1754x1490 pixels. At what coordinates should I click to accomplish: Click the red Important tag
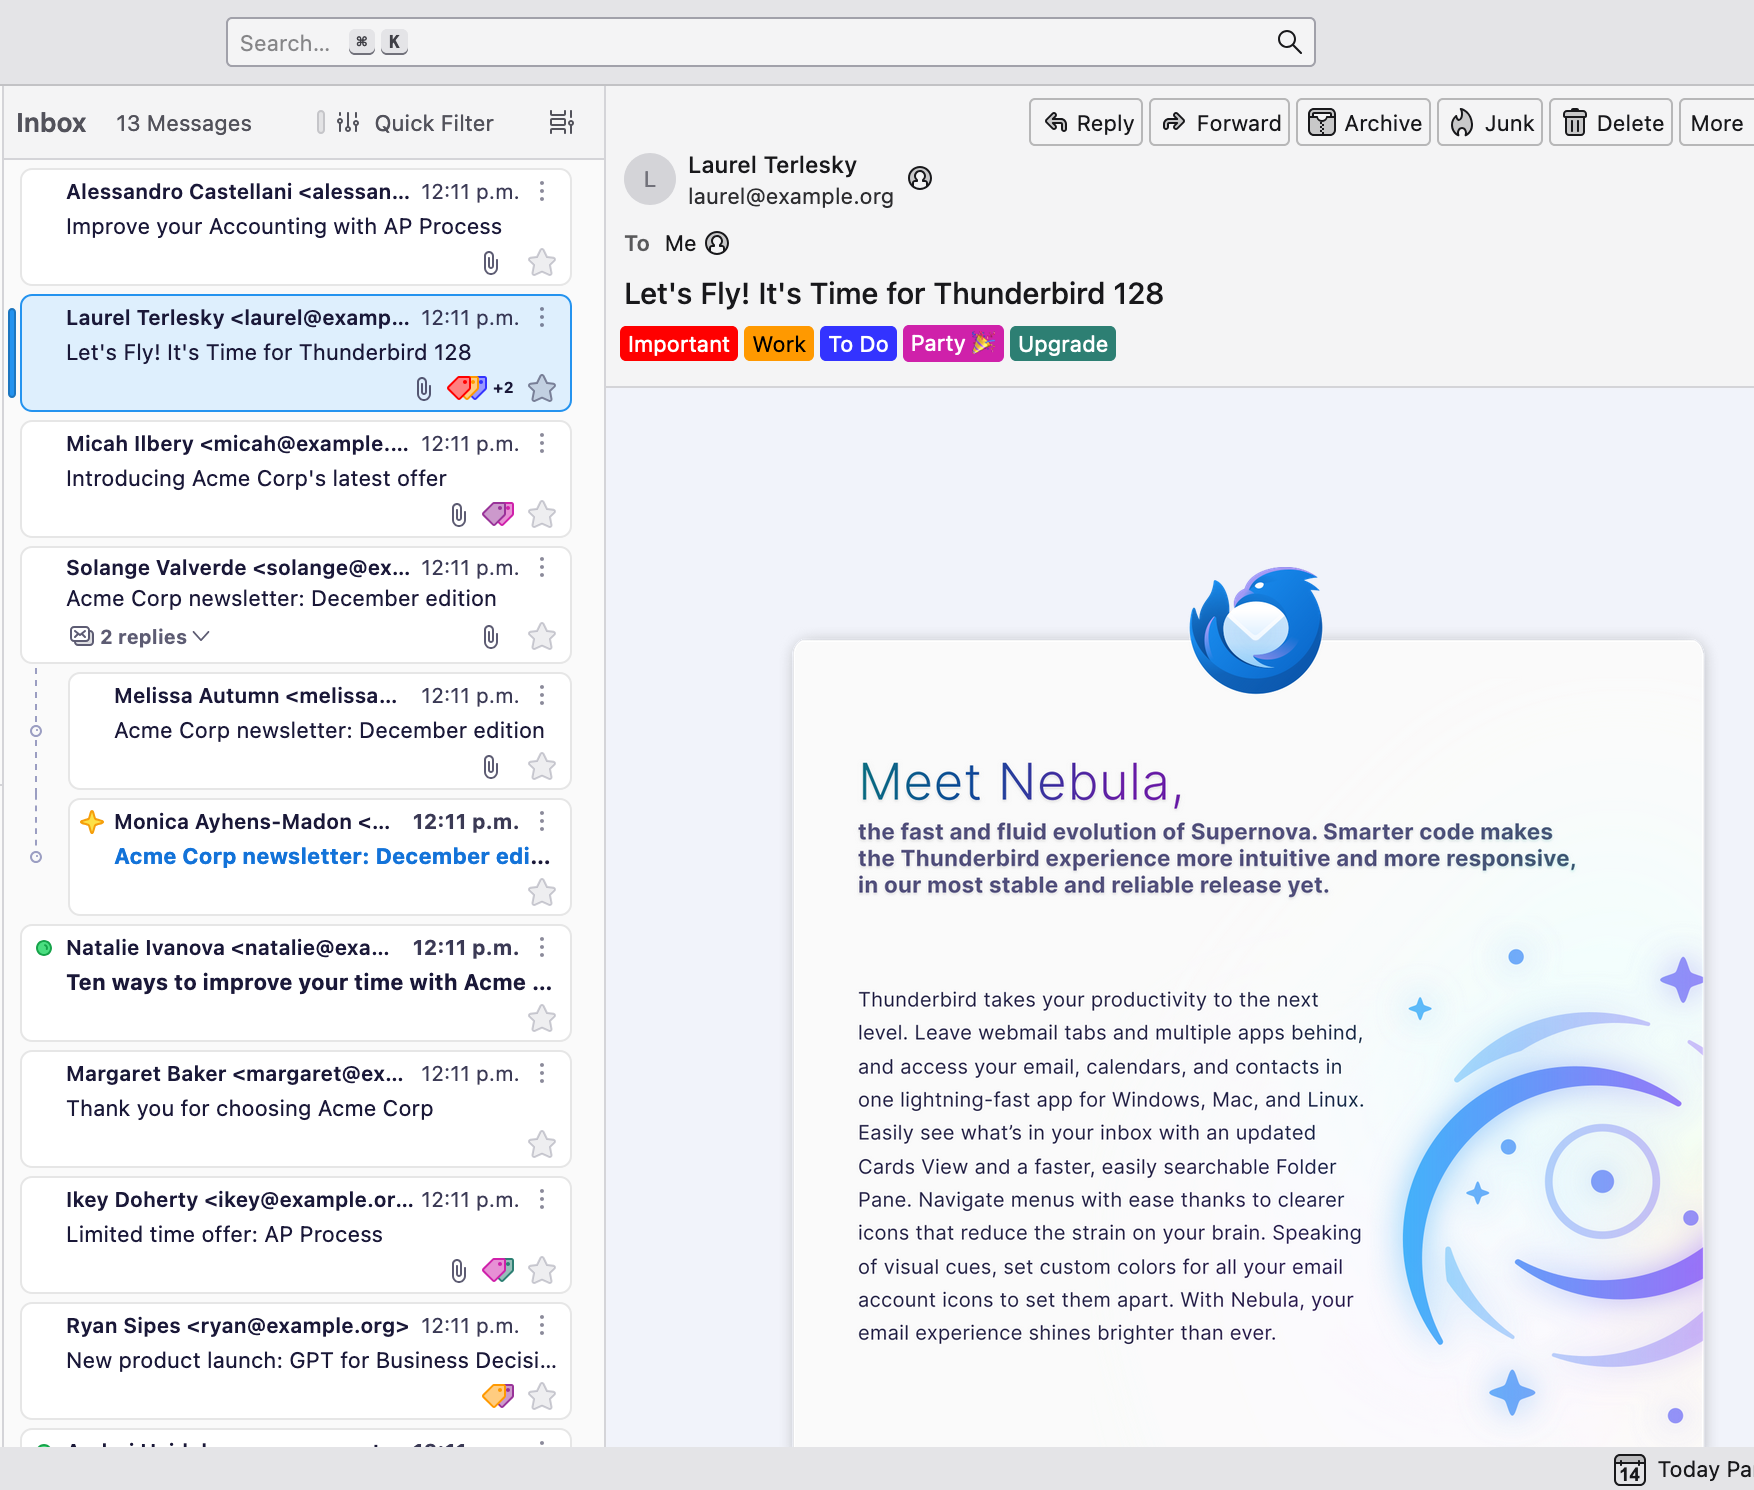[x=679, y=344]
